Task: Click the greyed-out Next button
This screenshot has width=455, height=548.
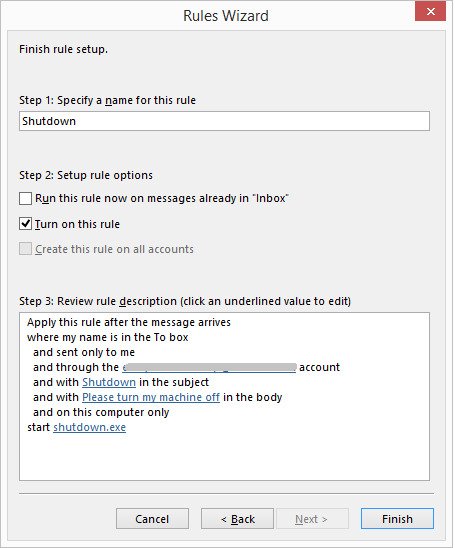Action: click(312, 519)
